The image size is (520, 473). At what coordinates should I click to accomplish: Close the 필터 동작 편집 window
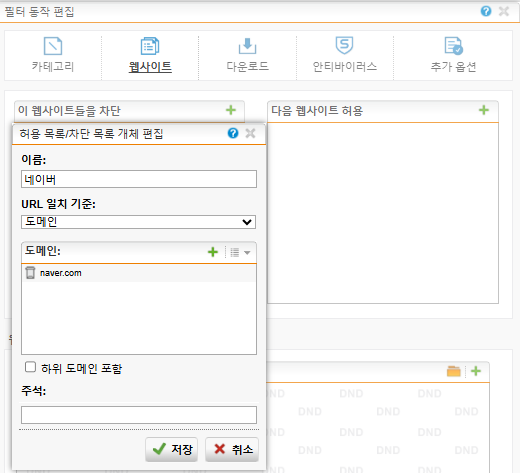[x=504, y=11]
